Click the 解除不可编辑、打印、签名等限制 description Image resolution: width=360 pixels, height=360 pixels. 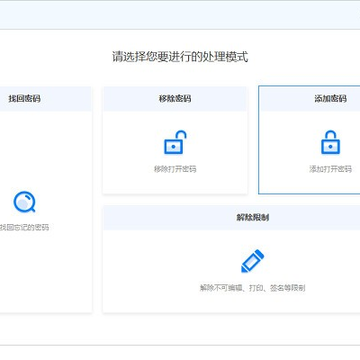(x=252, y=288)
